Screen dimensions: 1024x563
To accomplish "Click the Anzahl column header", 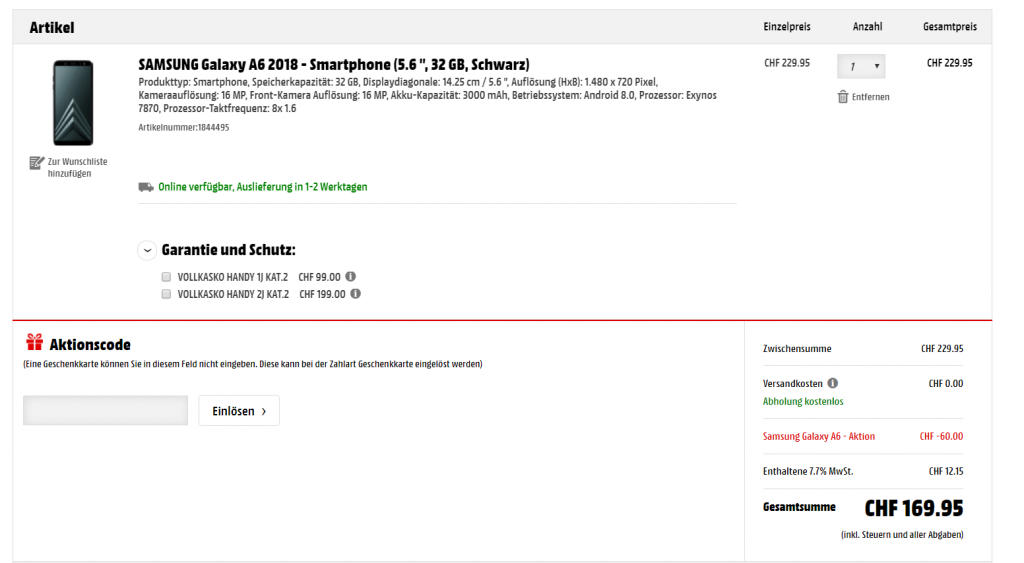I will [x=867, y=27].
